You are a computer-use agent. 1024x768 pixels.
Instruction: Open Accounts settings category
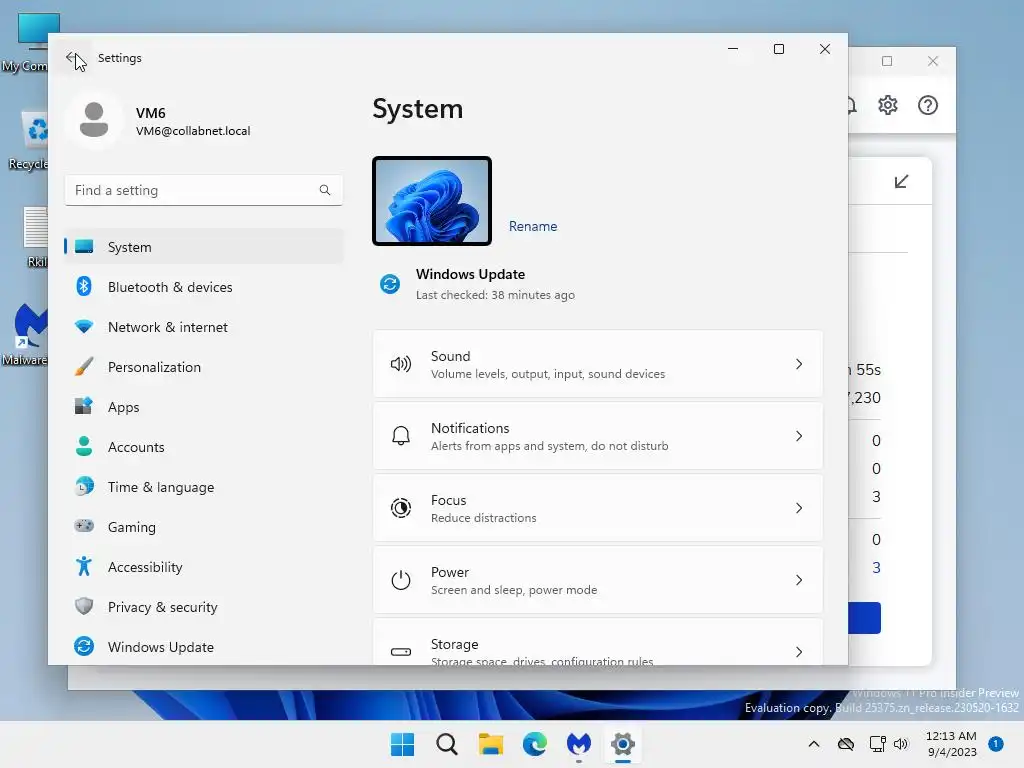click(204, 447)
